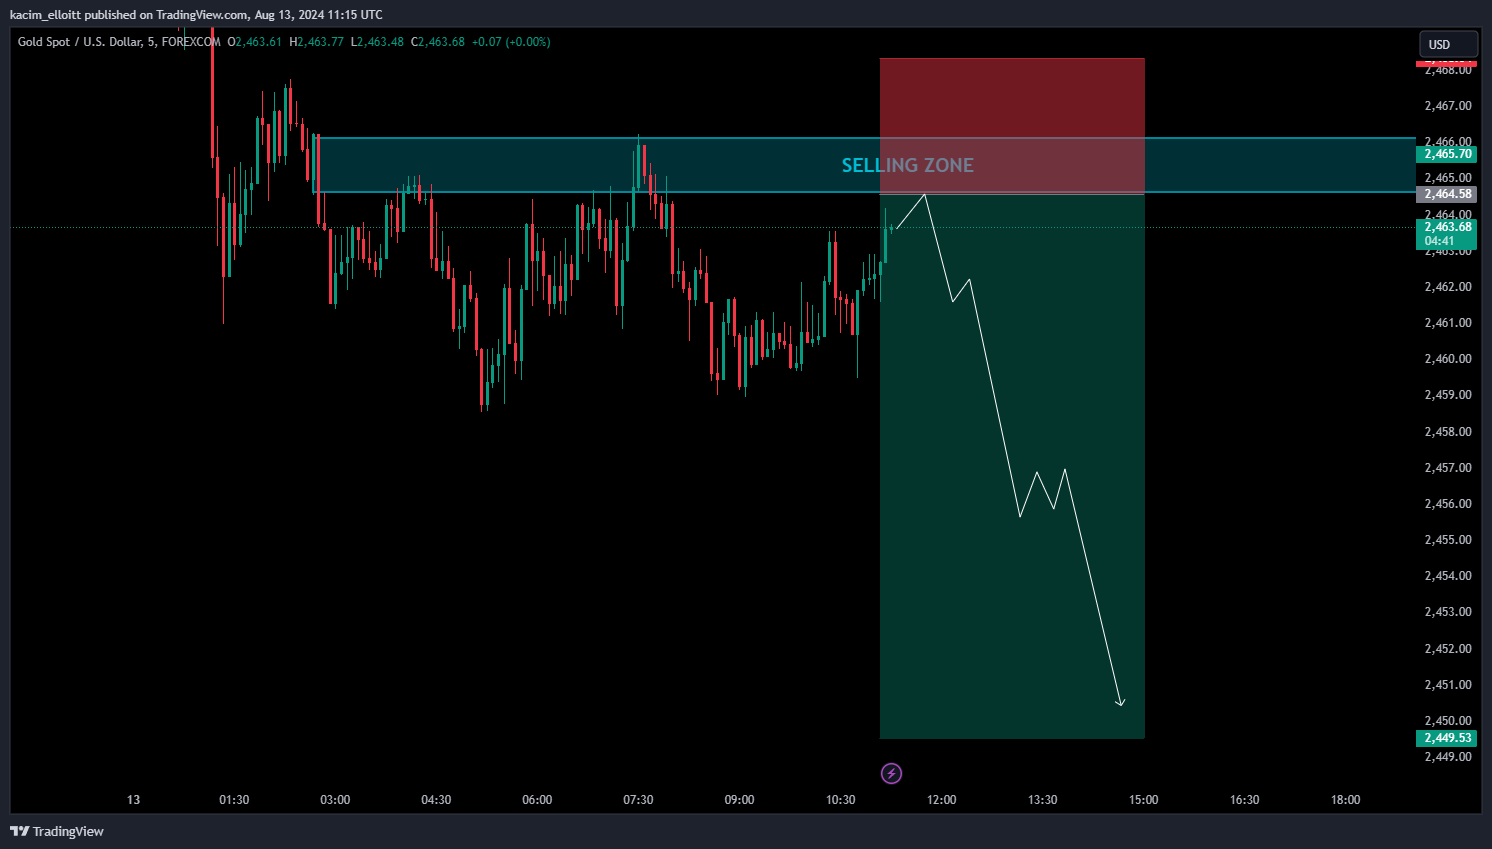Viewport: 1492px width, 849px height.
Task: Click the 2,453.00 price axis label
Action: (x=1448, y=612)
